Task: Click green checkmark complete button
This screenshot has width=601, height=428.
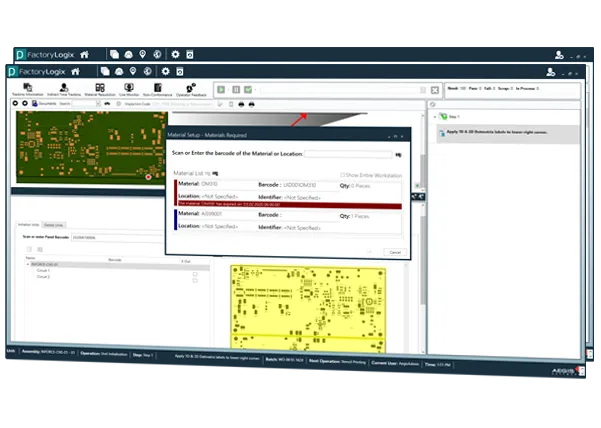Action: [248, 90]
